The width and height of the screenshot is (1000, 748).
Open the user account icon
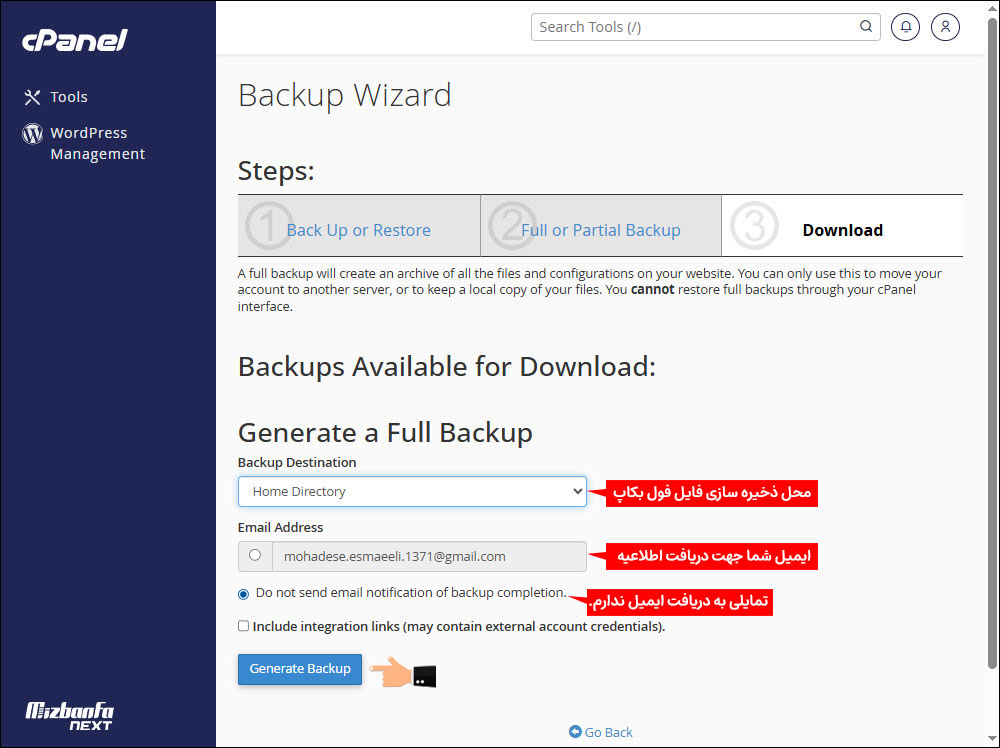pyautogui.click(x=945, y=27)
